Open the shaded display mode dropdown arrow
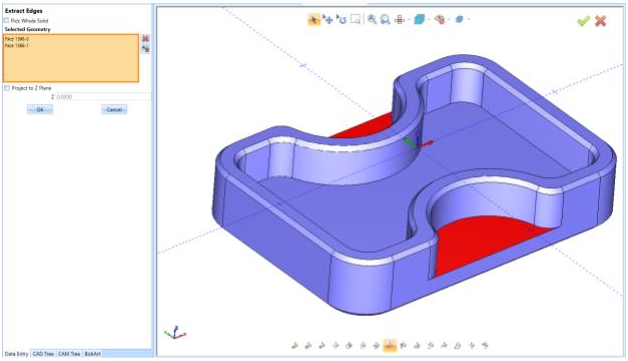 (x=429, y=19)
